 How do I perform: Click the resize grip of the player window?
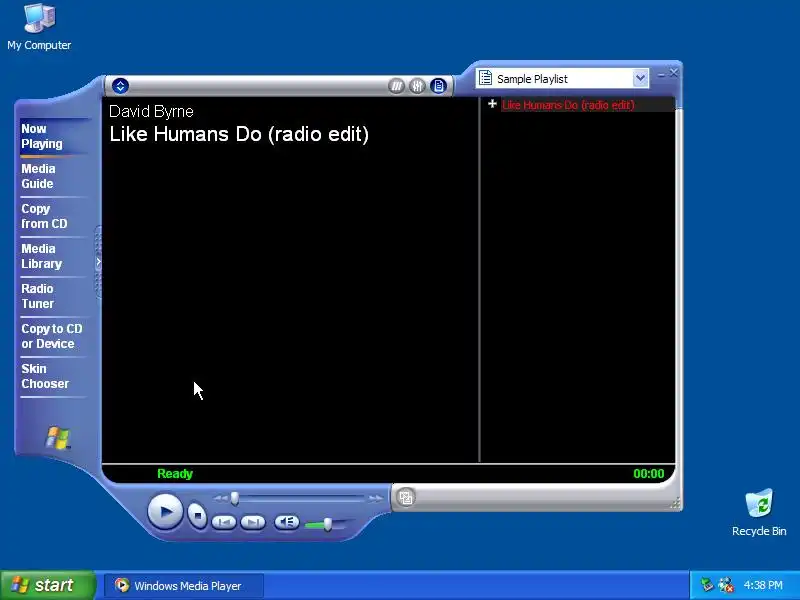point(675,503)
